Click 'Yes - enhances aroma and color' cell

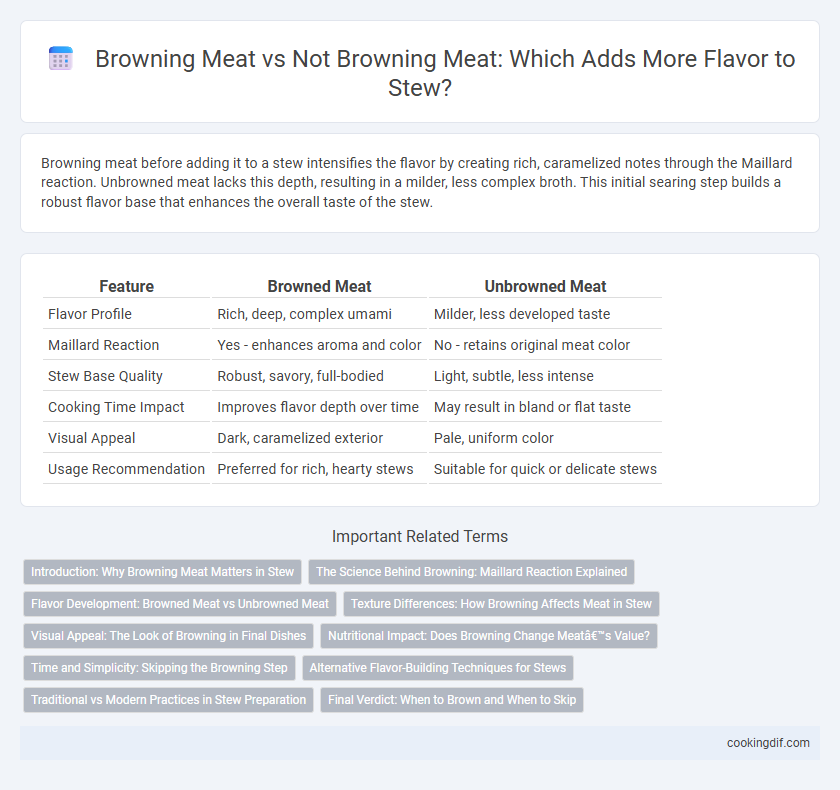(319, 345)
